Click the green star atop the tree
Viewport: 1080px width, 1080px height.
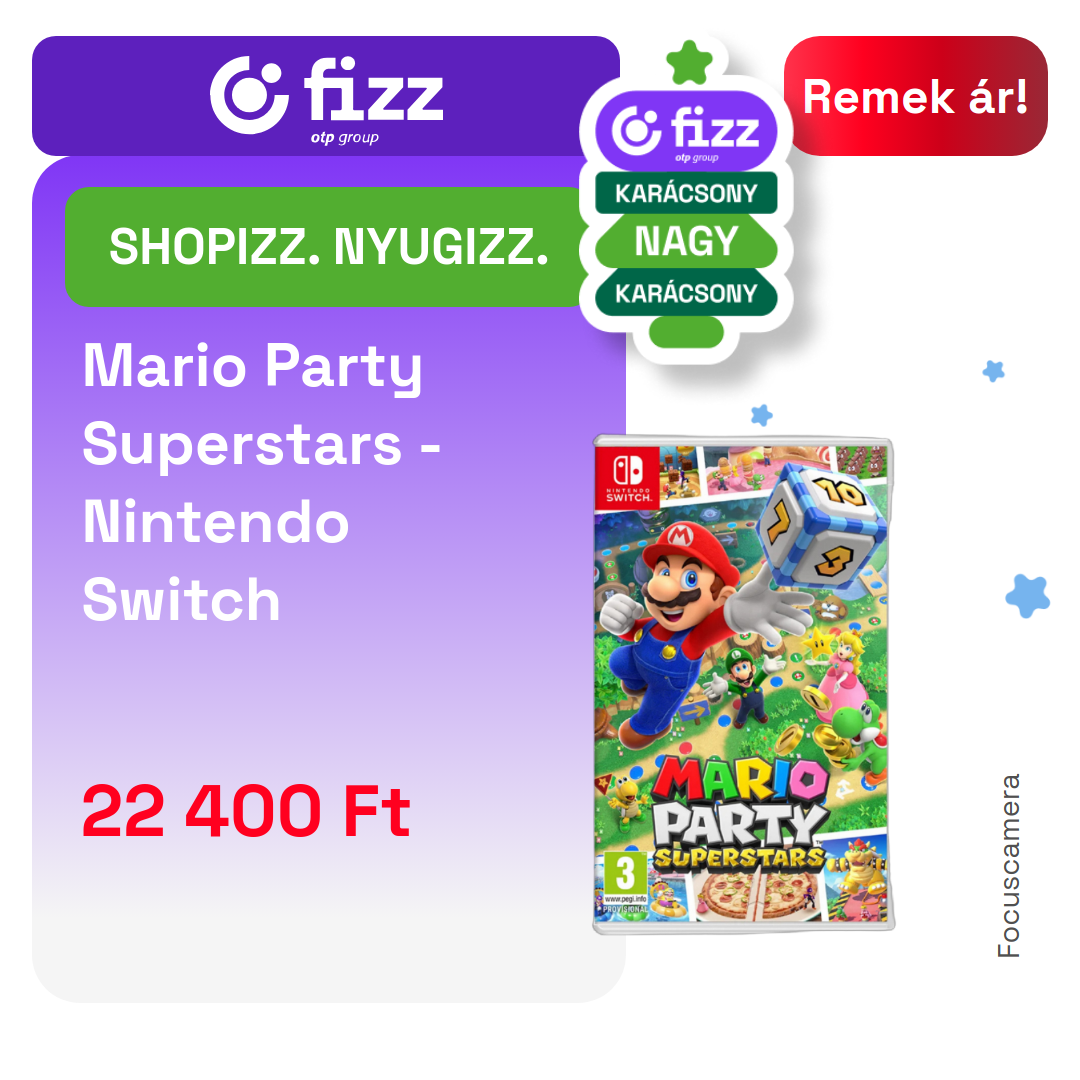tap(689, 63)
